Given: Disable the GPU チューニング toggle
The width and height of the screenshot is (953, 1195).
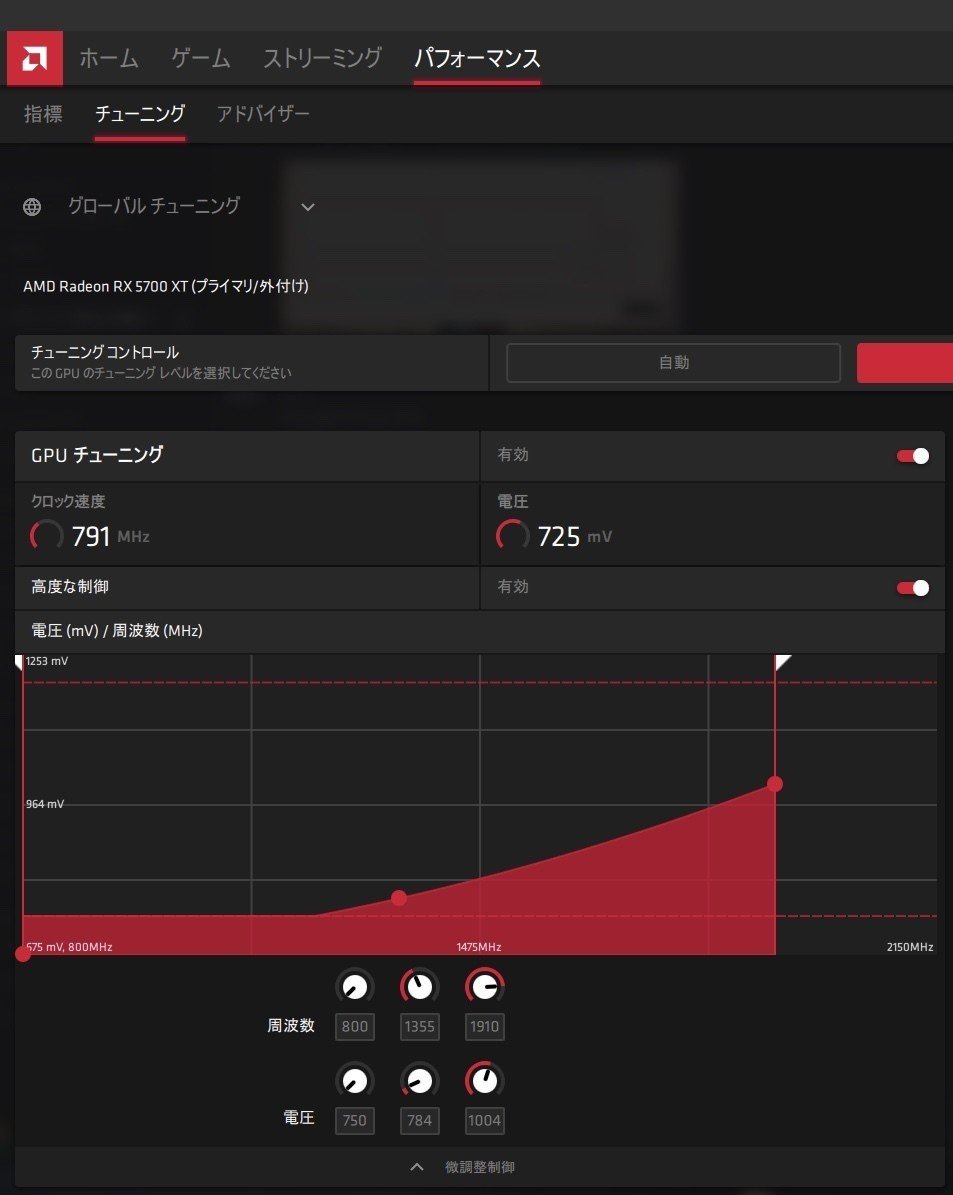Looking at the screenshot, I should pos(912,455).
